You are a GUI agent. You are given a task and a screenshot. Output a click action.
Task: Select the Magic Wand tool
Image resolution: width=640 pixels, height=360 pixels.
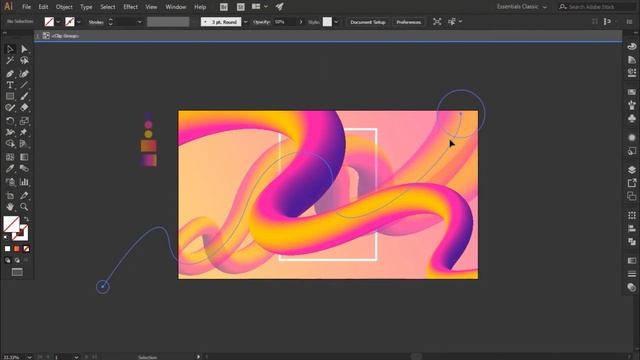(10, 61)
